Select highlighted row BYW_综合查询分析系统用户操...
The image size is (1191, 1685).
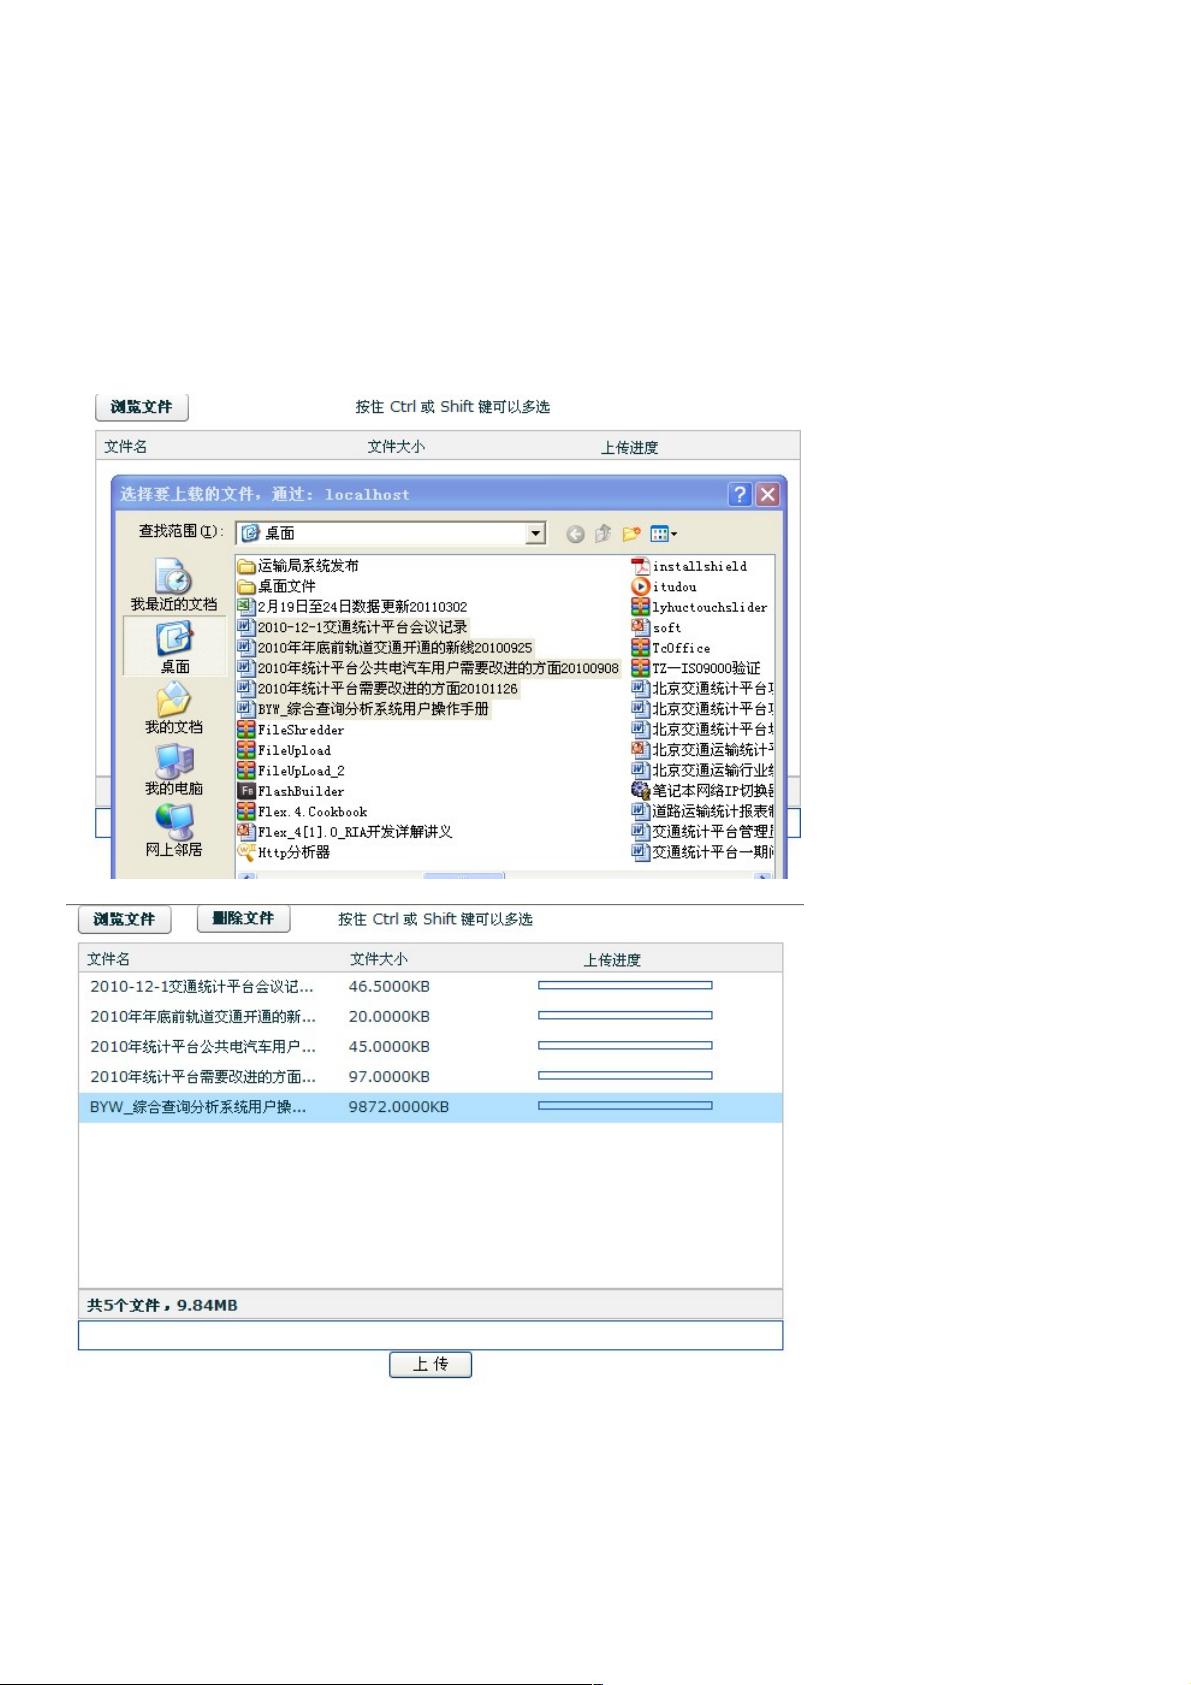[x=430, y=1107]
